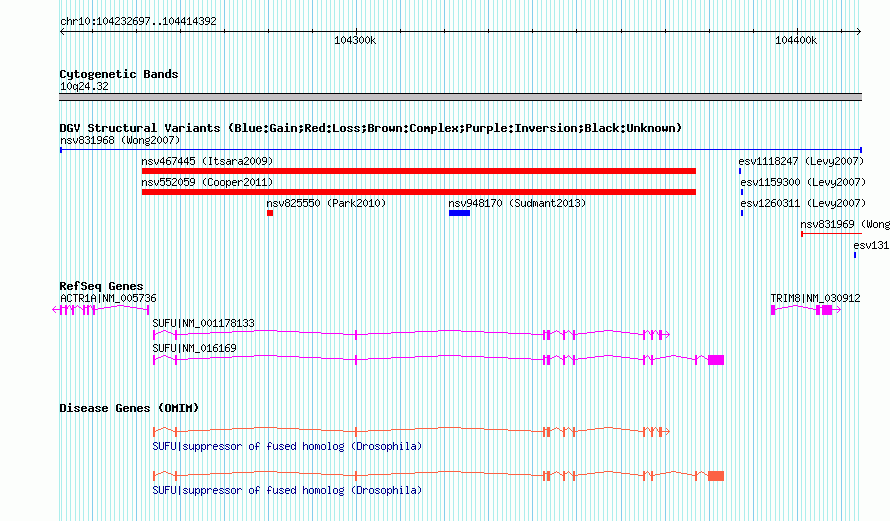Click the nsv825550 (Park2010) label
Image resolution: width=890 pixels, height=521 pixels.
coord(326,203)
